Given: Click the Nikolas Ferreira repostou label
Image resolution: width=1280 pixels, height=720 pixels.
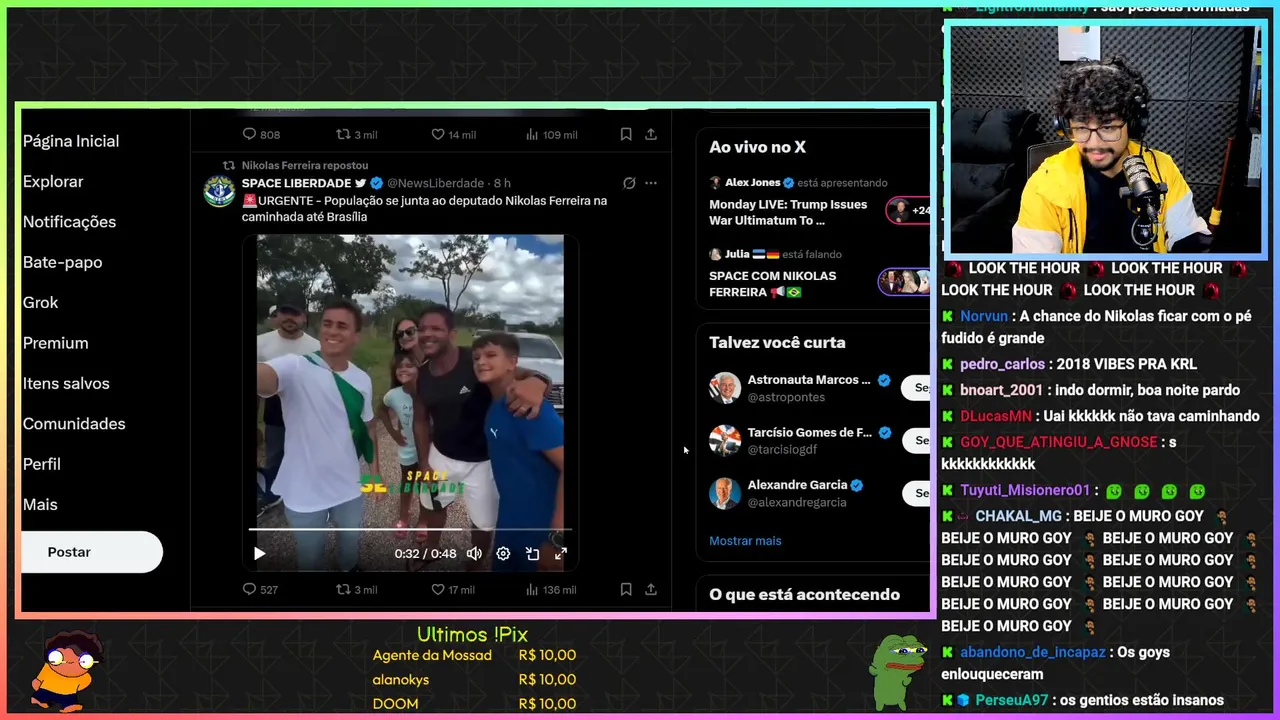Looking at the screenshot, I should click(305, 165).
